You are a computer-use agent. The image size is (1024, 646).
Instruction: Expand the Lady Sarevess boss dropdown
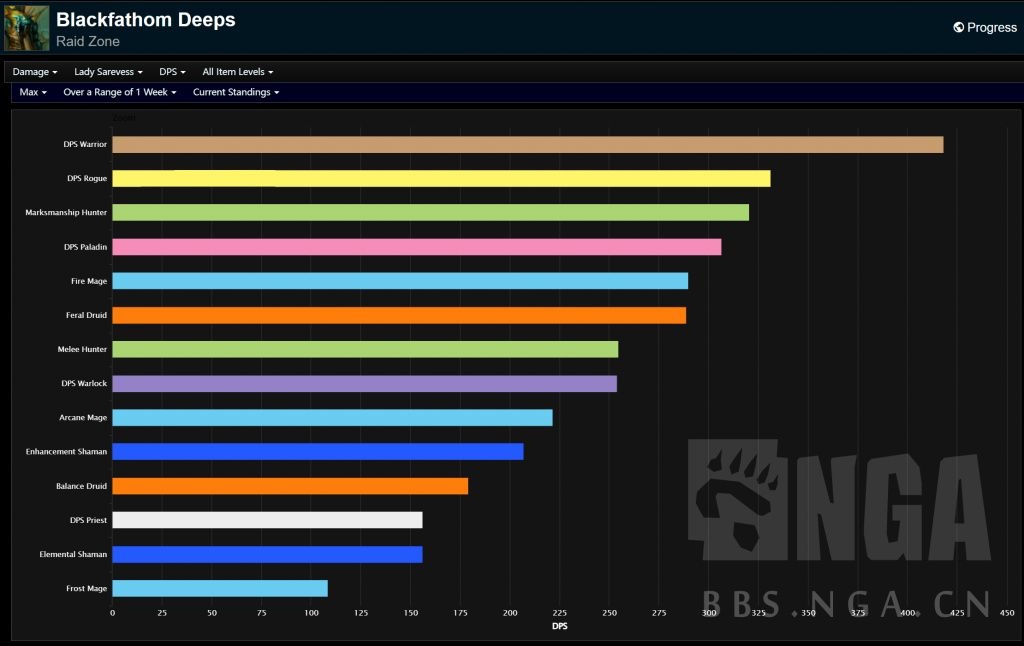point(108,72)
